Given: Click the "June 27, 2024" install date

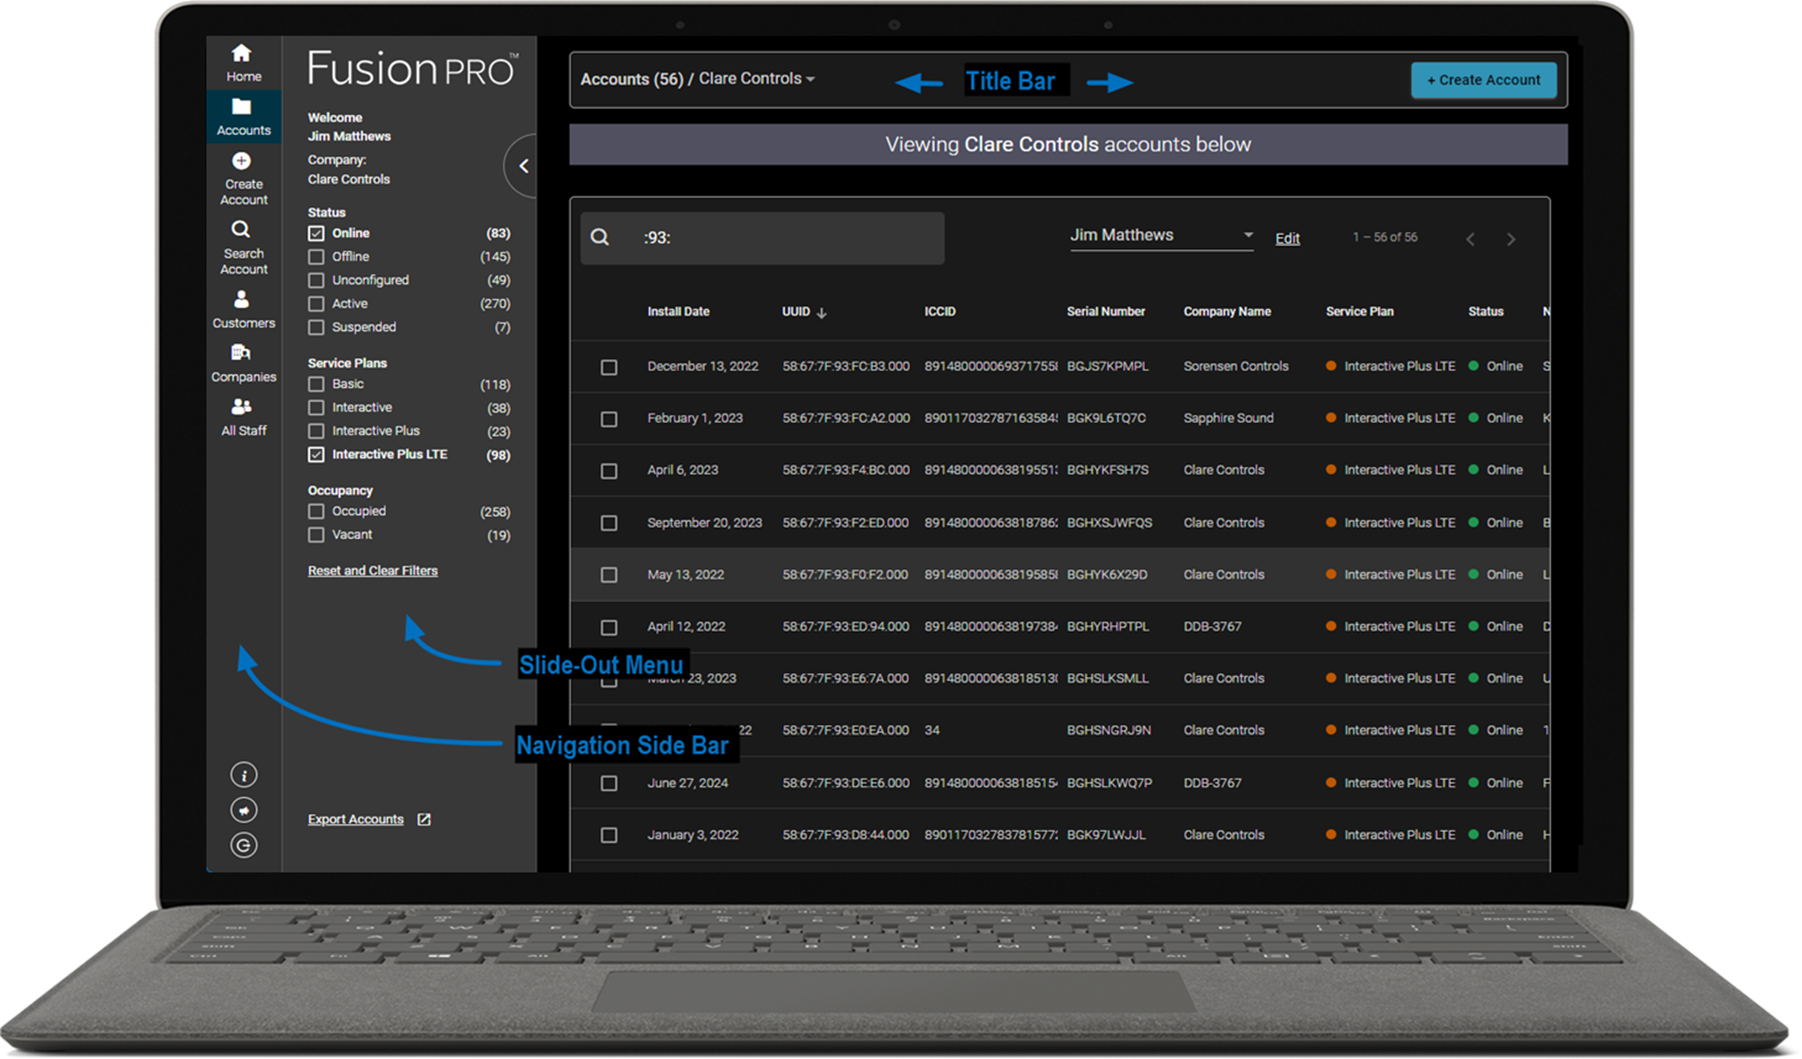Looking at the screenshot, I should click(687, 783).
